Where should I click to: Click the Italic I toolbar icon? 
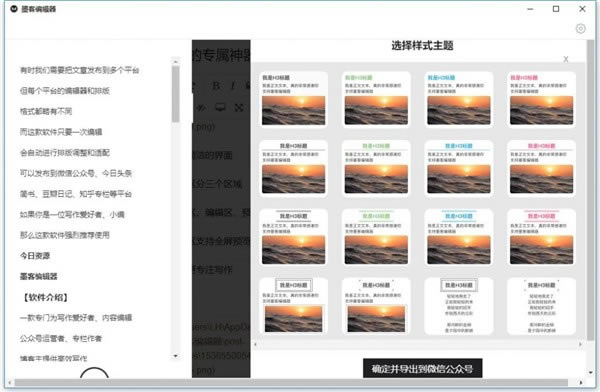(x=233, y=86)
